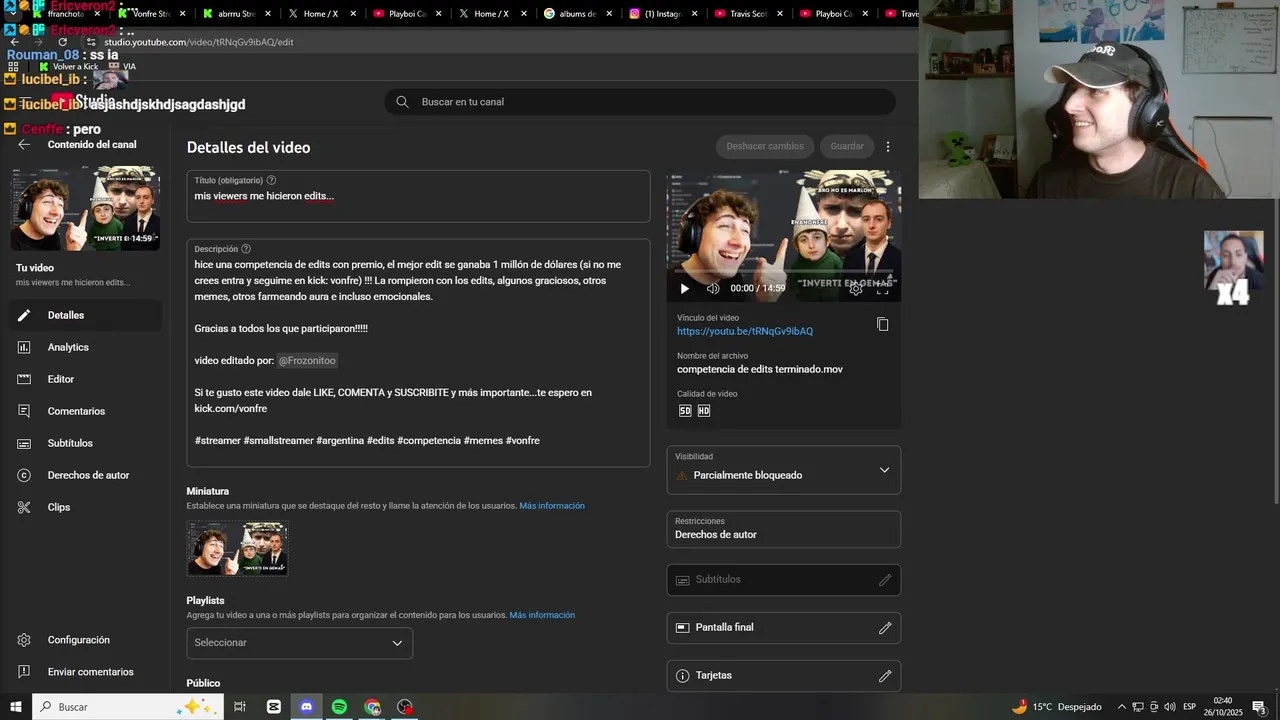
Task: Open Chrome from the taskbar
Action: [372, 707]
